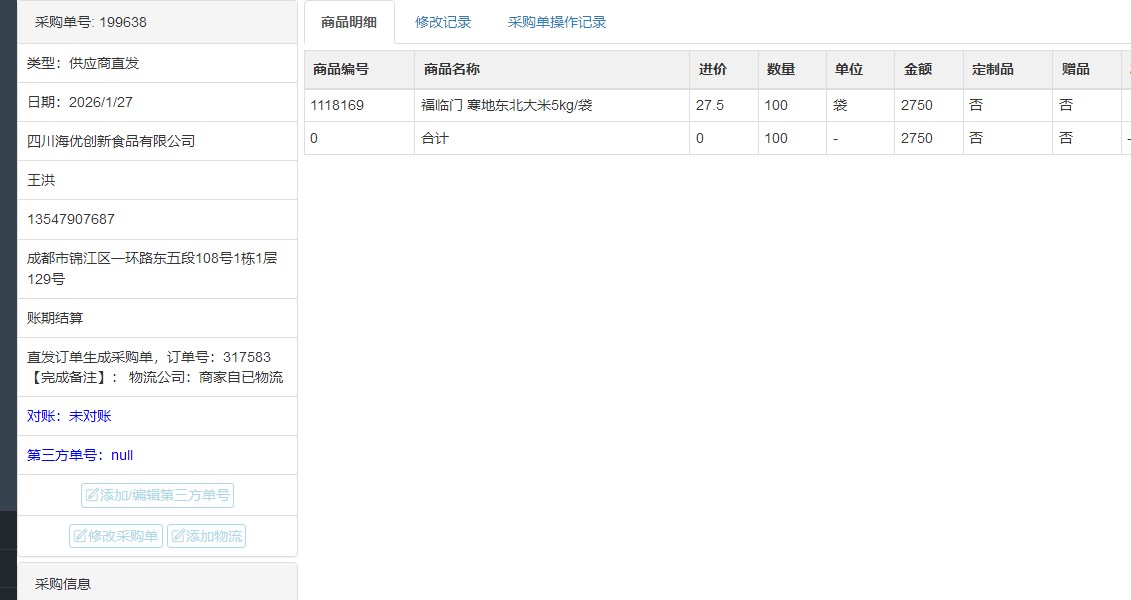This screenshot has width=1131, height=600.
Task: Click the 合计 total row label
Action: pos(435,138)
